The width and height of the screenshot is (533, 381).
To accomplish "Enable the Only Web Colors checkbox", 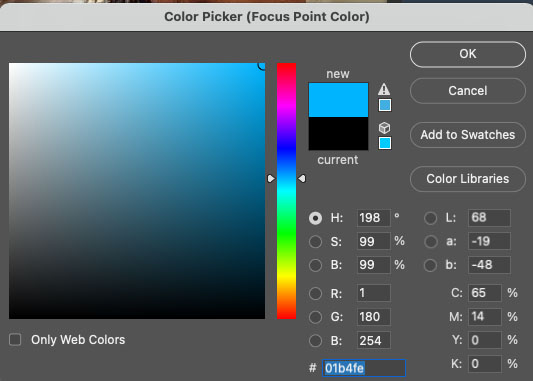I will pos(15,340).
